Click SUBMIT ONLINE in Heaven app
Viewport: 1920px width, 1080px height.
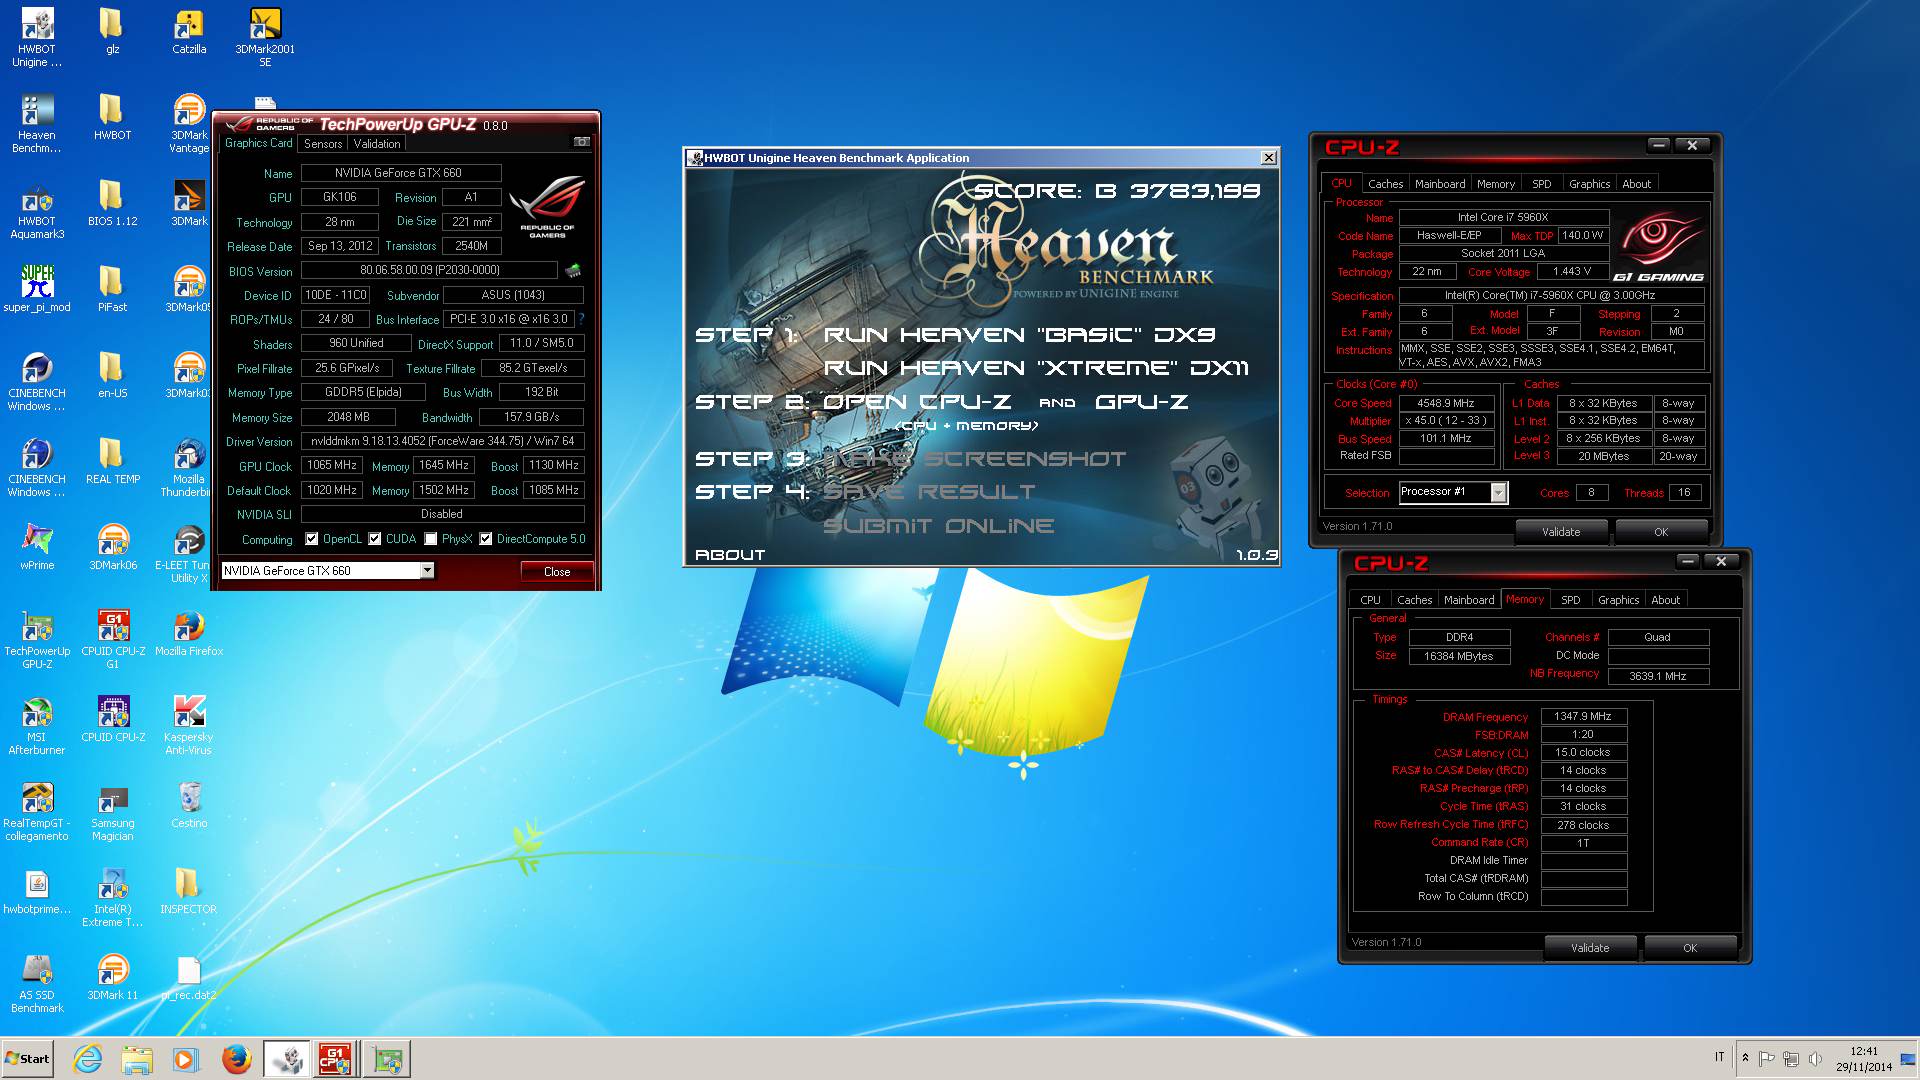point(938,526)
